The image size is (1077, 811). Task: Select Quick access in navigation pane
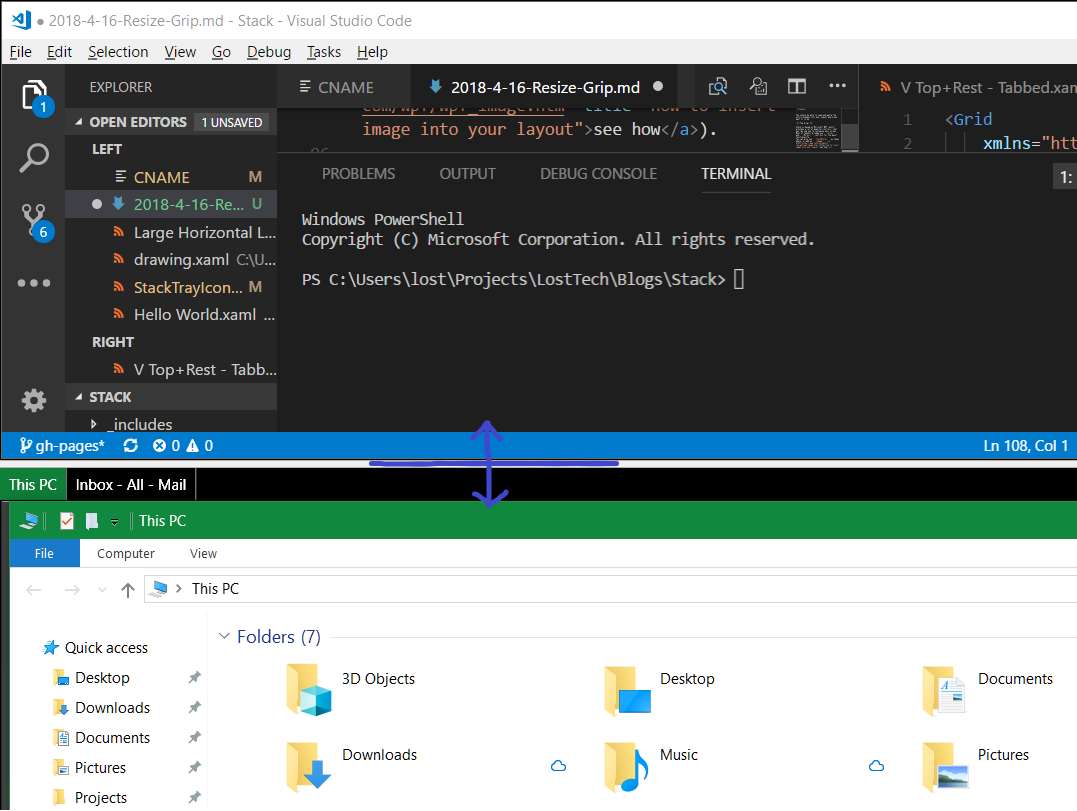[x=96, y=648]
